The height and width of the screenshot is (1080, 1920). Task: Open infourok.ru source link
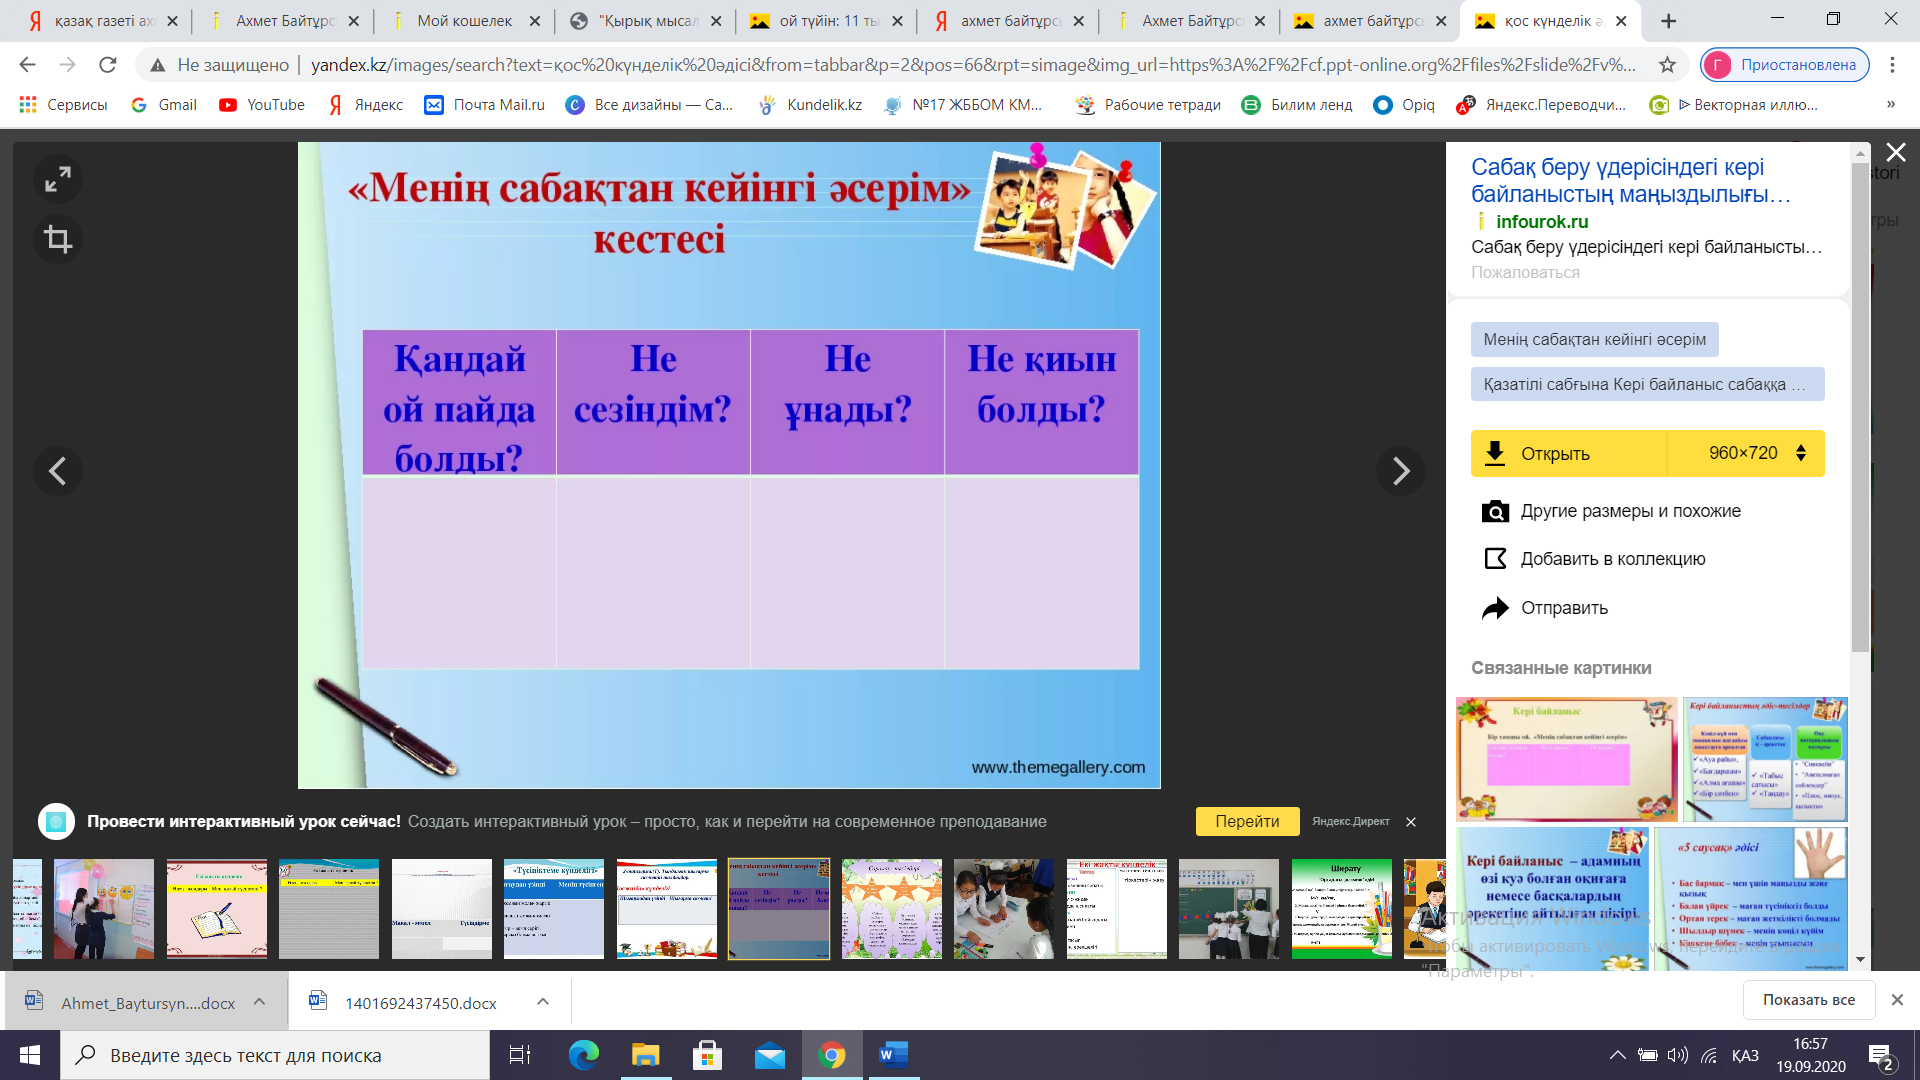[x=1541, y=221]
